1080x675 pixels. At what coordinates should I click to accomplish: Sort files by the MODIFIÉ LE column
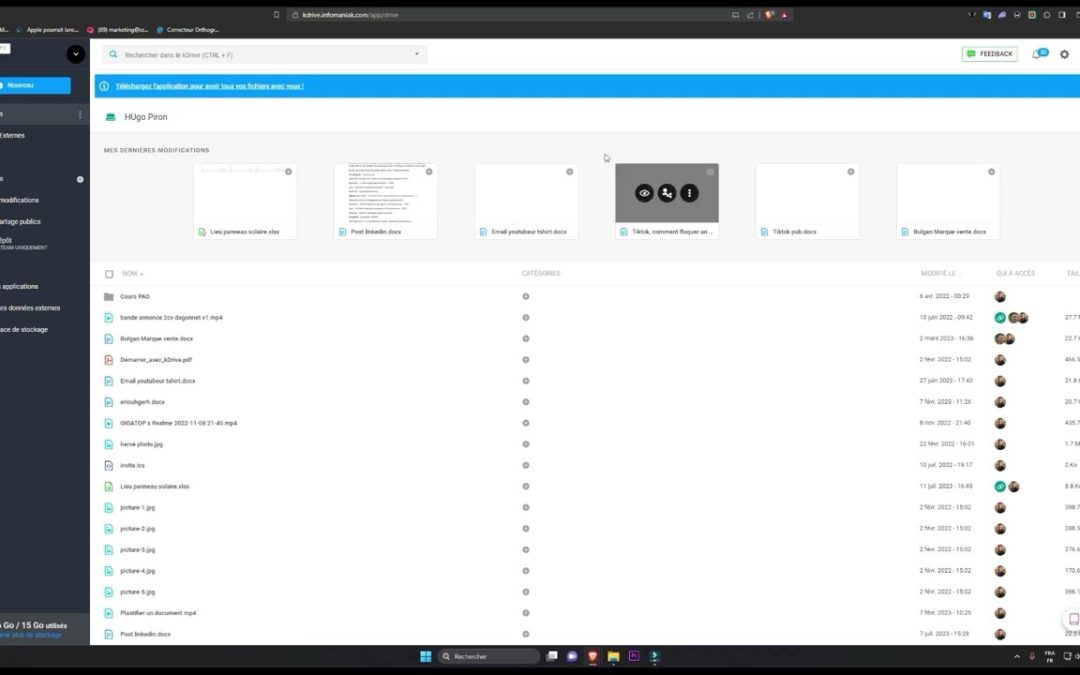coord(941,273)
